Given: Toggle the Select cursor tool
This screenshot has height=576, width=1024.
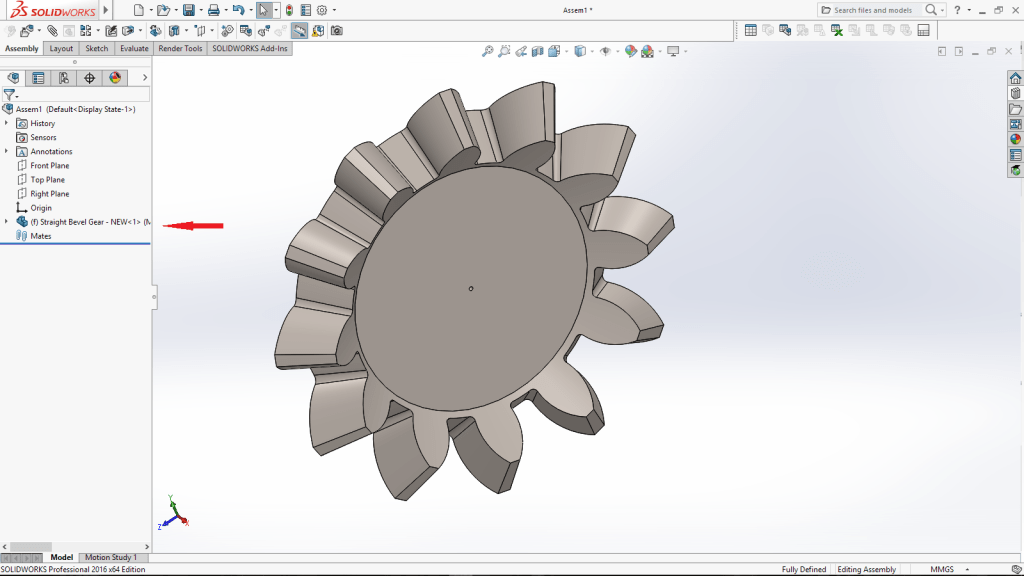Looking at the screenshot, I should (x=263, y=10).
